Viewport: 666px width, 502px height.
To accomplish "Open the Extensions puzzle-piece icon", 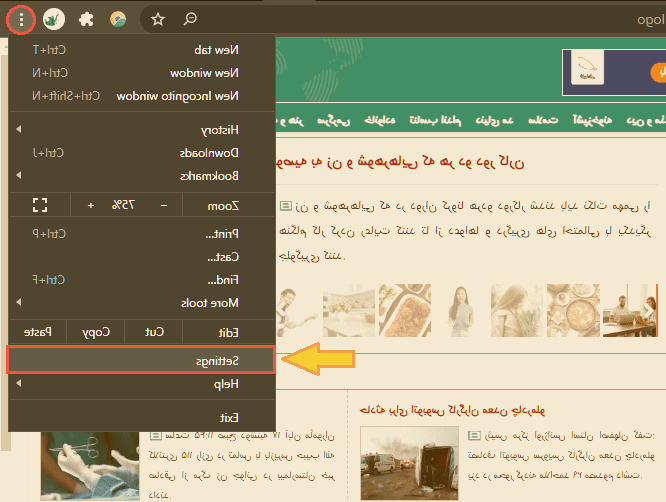I will coord(87,18).
